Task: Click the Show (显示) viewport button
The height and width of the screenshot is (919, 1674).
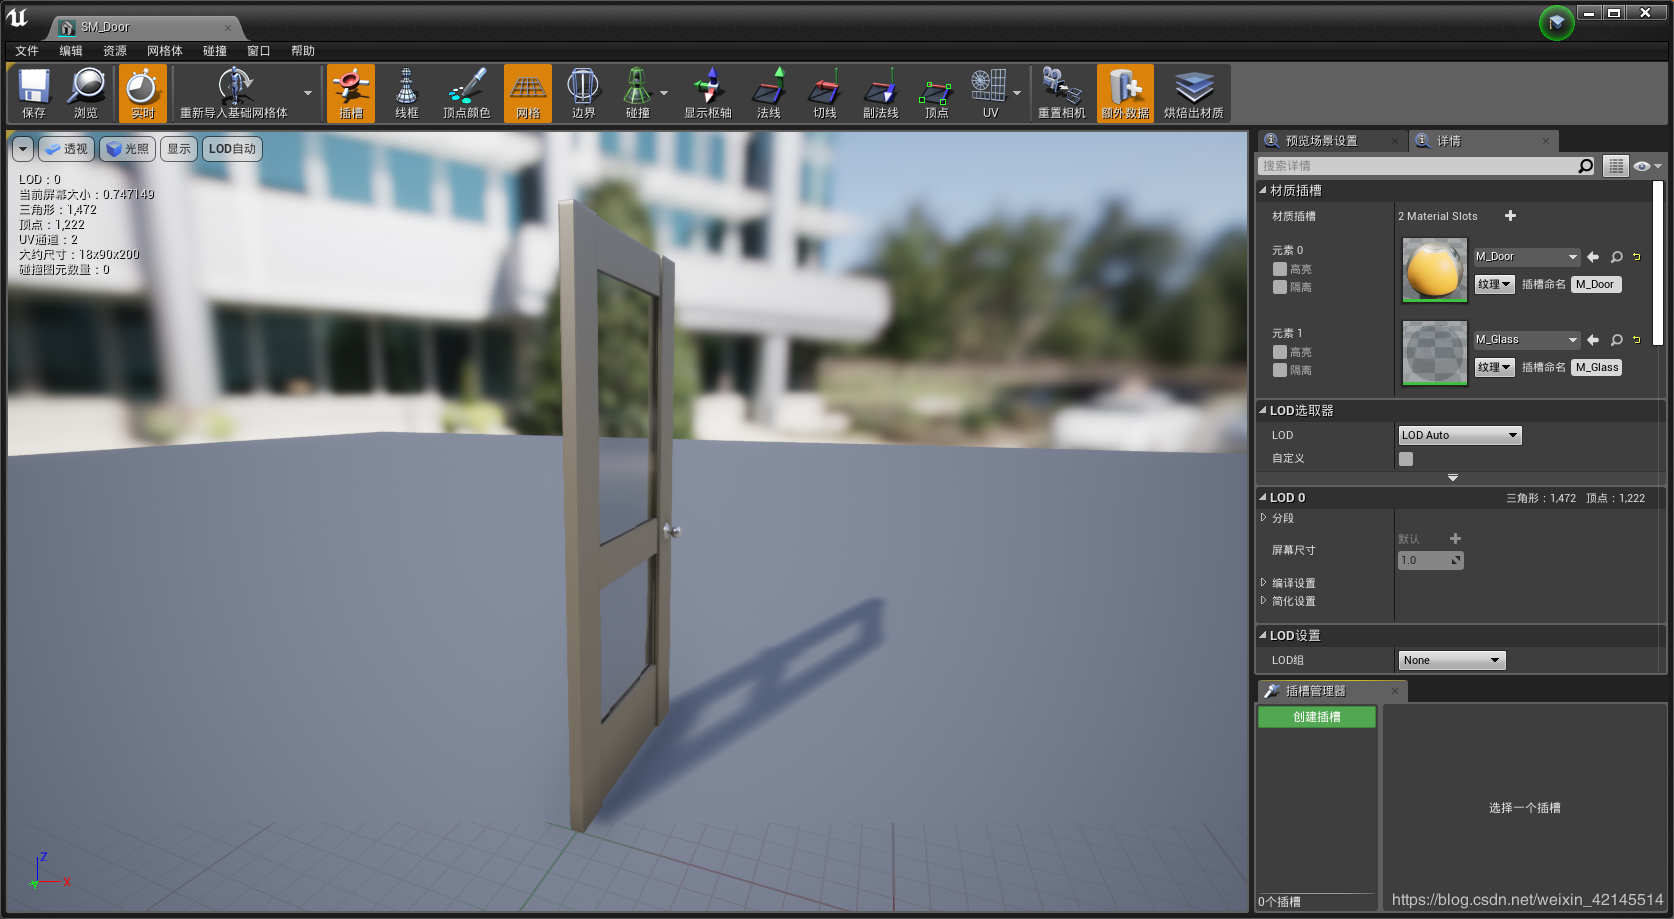Action: coord(179,149)
